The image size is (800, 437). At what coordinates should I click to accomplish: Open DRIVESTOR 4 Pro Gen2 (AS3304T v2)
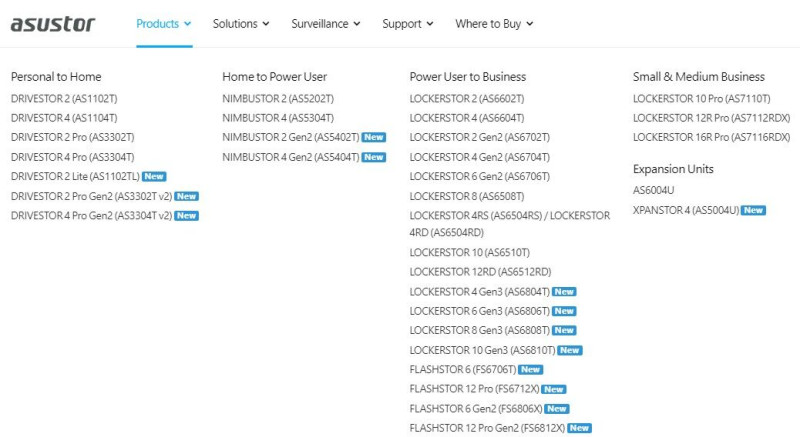91,216
